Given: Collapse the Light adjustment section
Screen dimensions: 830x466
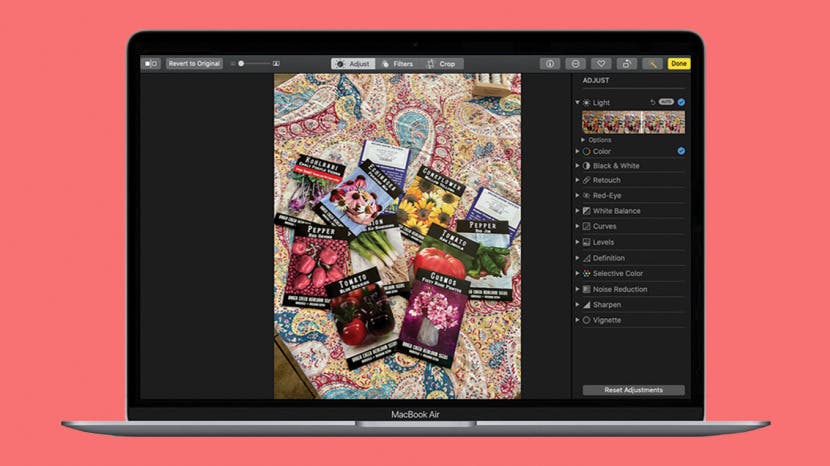Looking at the screenshot, I should 578,102.
